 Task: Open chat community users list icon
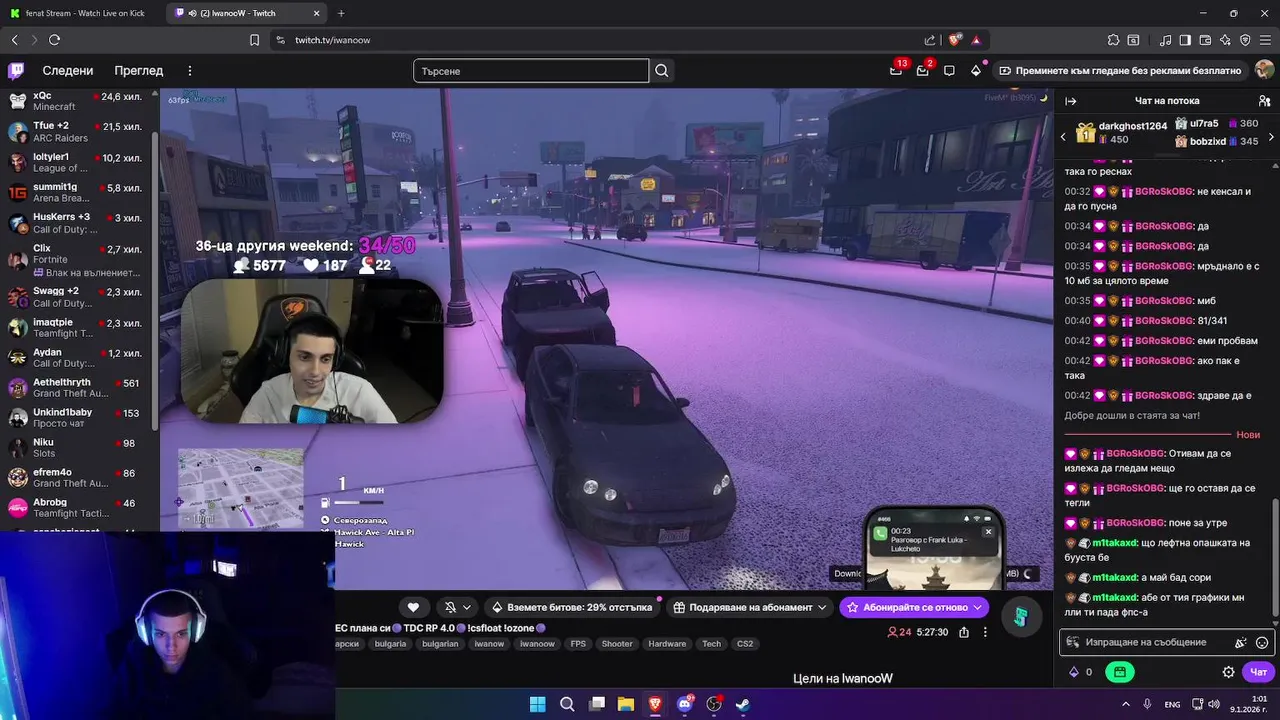tap(1264, 101)
